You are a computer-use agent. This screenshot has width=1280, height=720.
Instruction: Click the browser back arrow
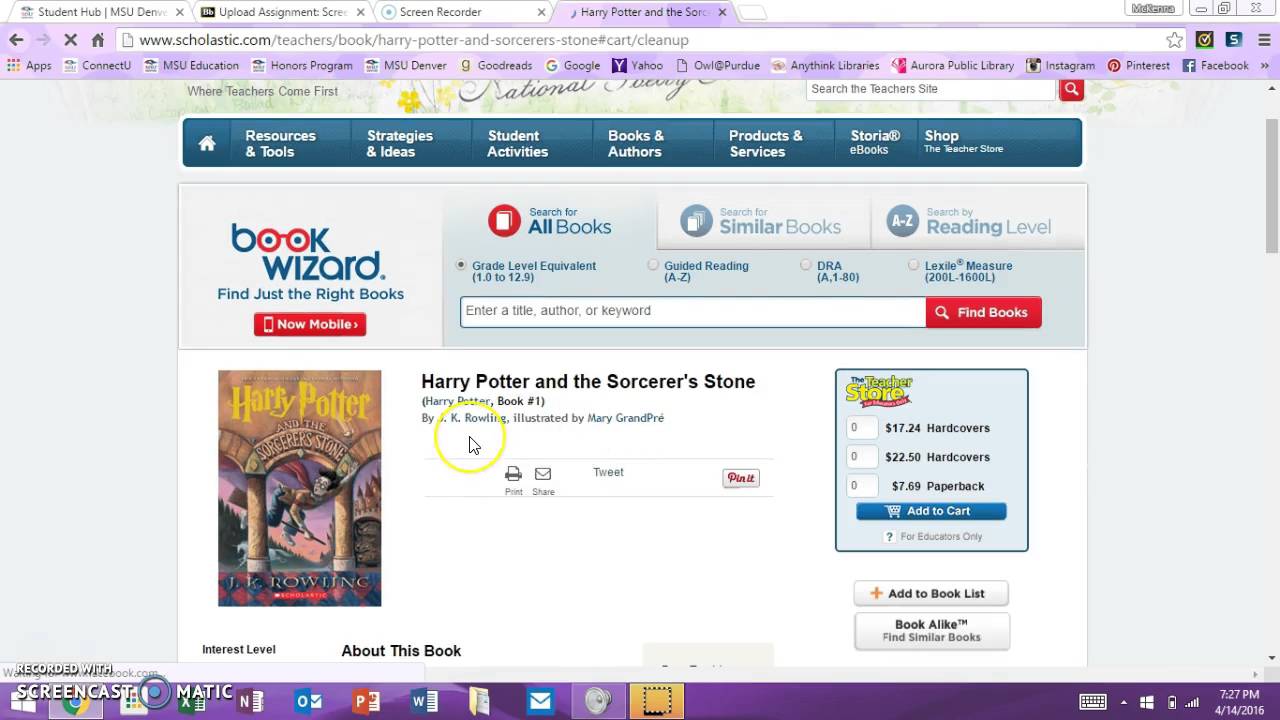coord(16,40)
